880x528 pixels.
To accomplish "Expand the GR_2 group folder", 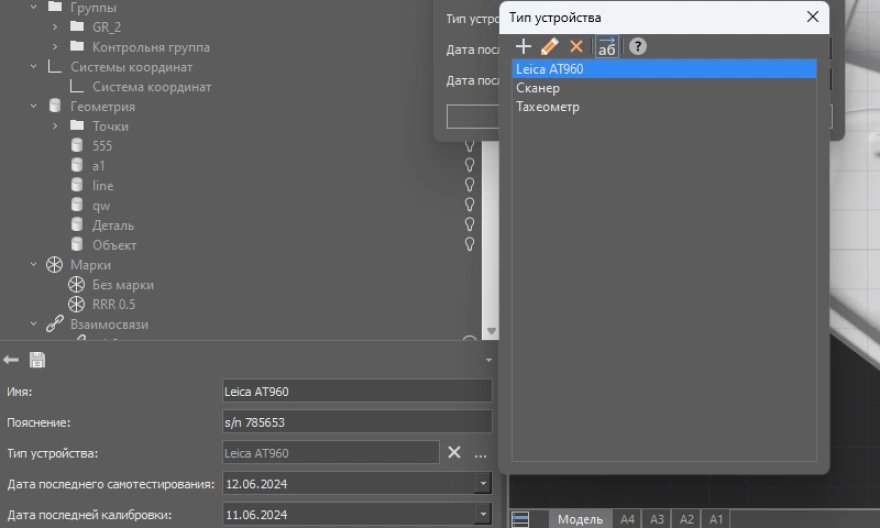I will 57,27.
